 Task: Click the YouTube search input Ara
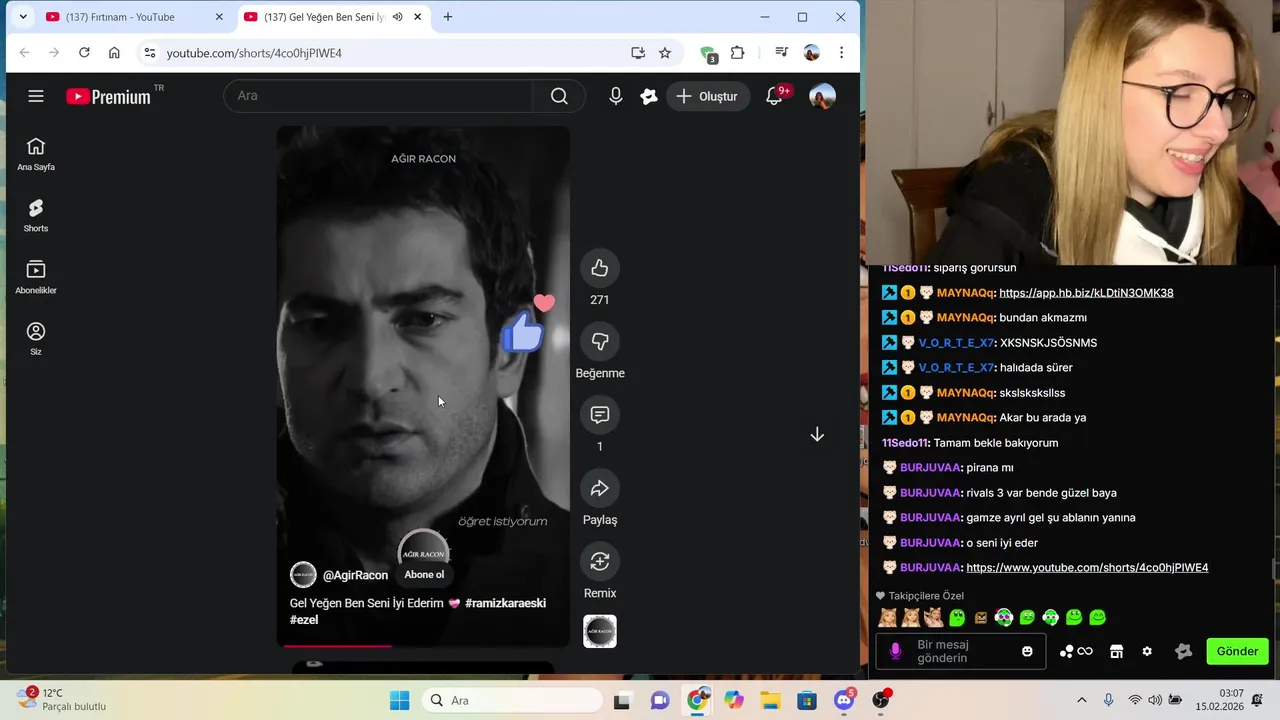point(380,96)
